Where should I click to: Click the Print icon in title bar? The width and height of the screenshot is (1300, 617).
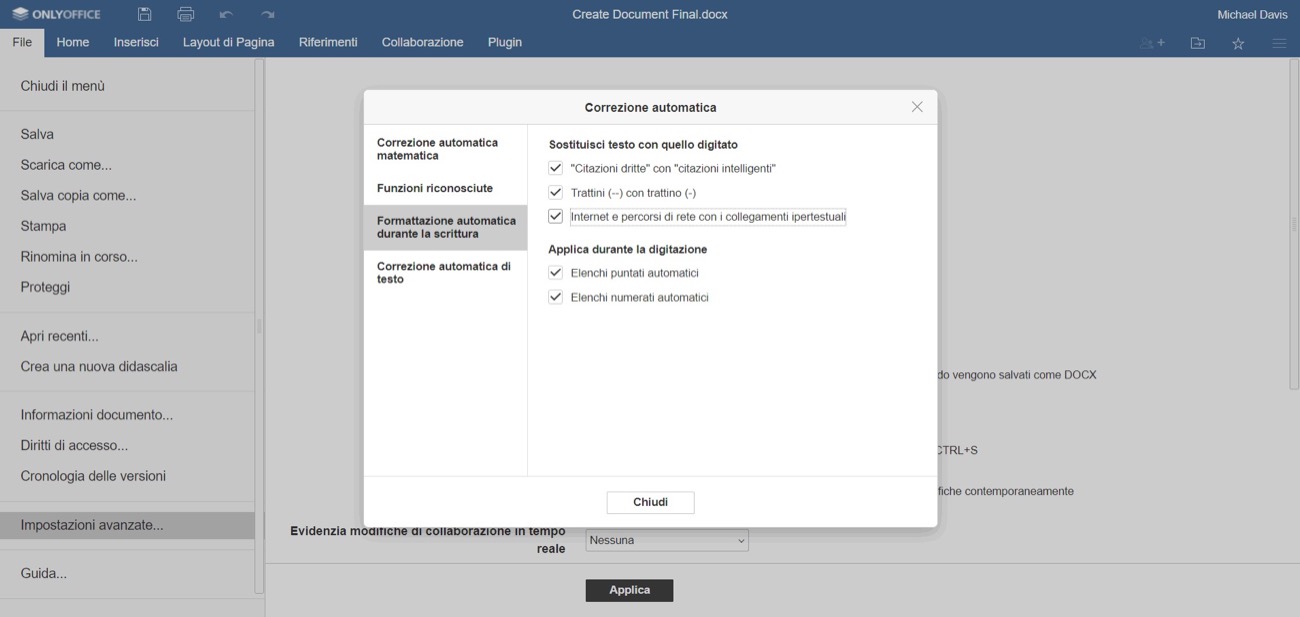click(185, 14)
